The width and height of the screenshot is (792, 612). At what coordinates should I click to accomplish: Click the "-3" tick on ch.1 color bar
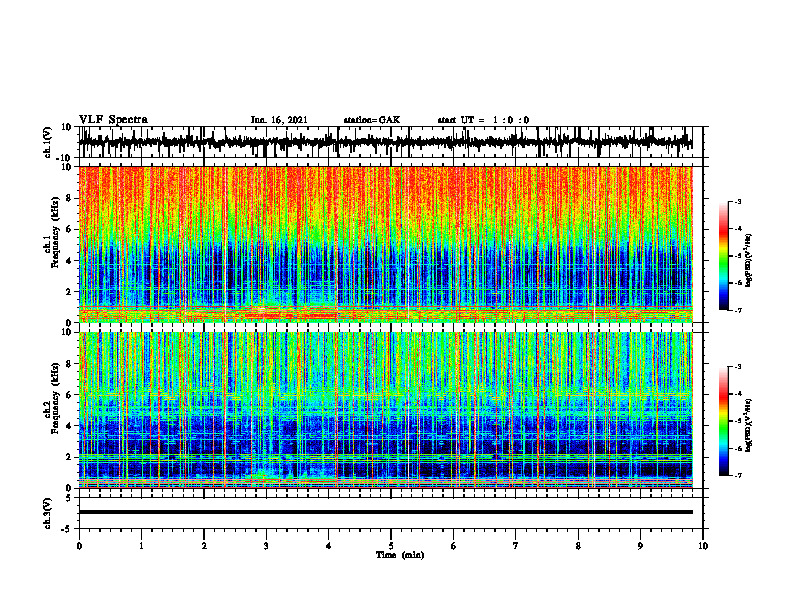tap(738, 201)
